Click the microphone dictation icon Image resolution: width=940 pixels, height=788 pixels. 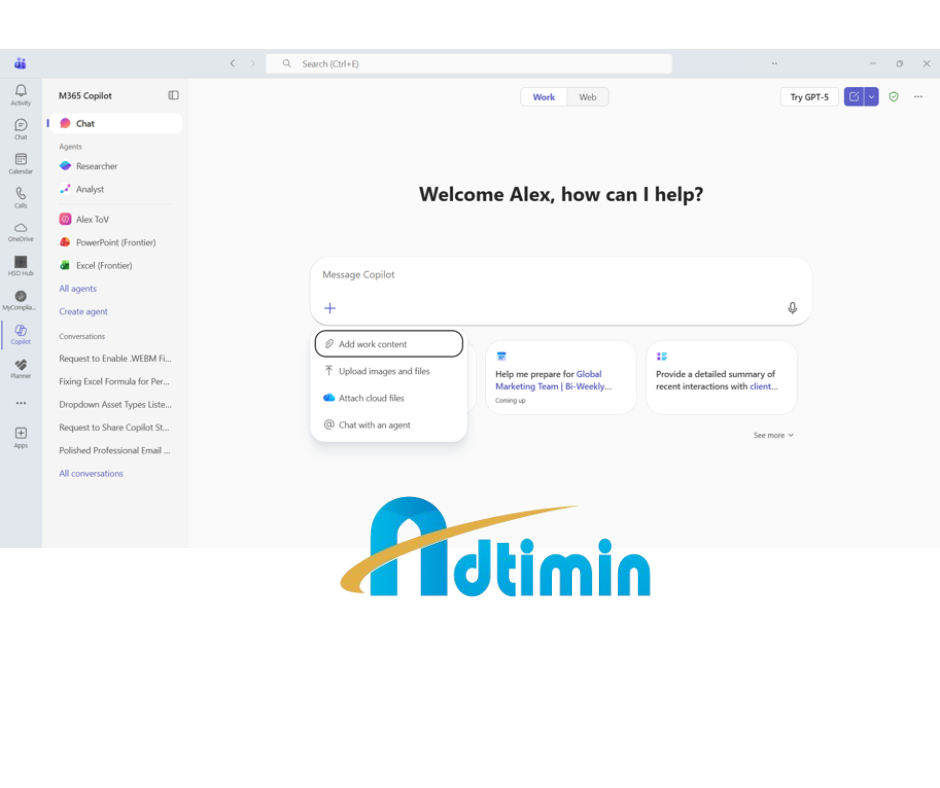coord(792,308)
